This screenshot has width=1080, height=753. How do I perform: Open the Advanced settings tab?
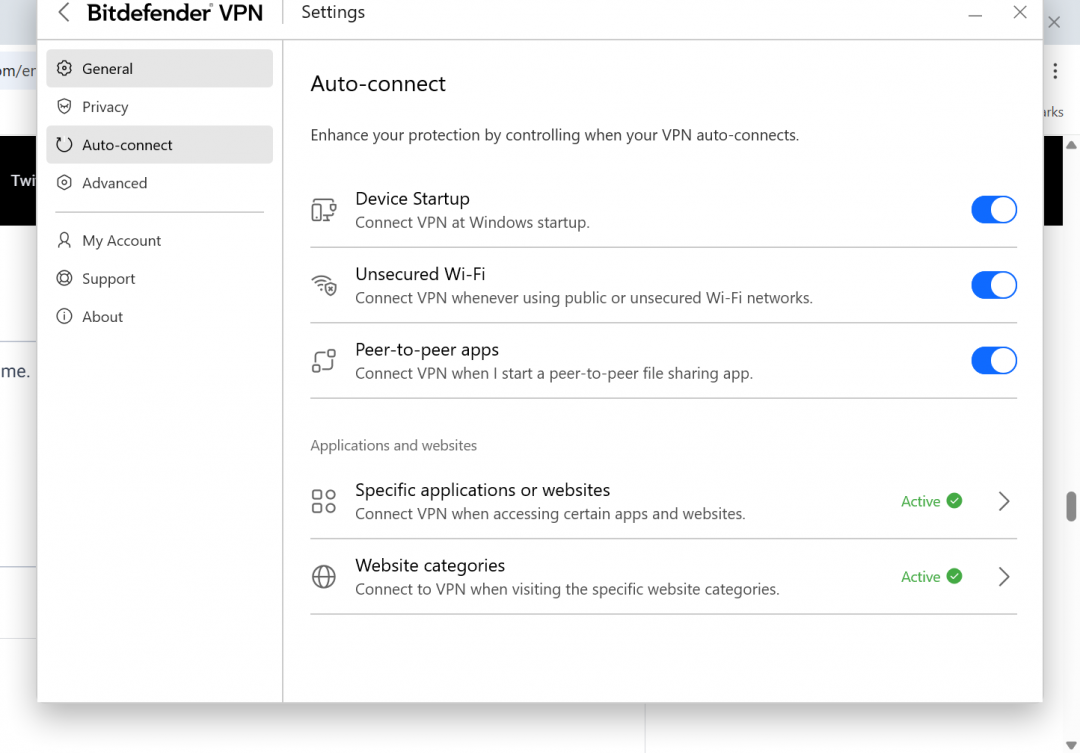point(160,183)
